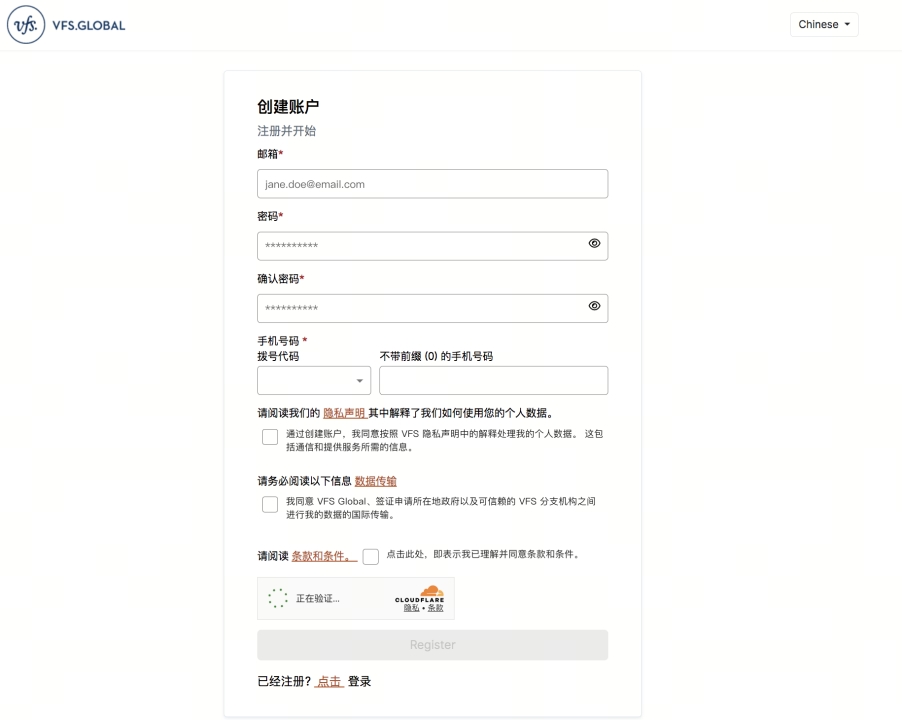Show the password using the eye icon
The width and height of the screenshot is (902, 720).
(594, 244)
